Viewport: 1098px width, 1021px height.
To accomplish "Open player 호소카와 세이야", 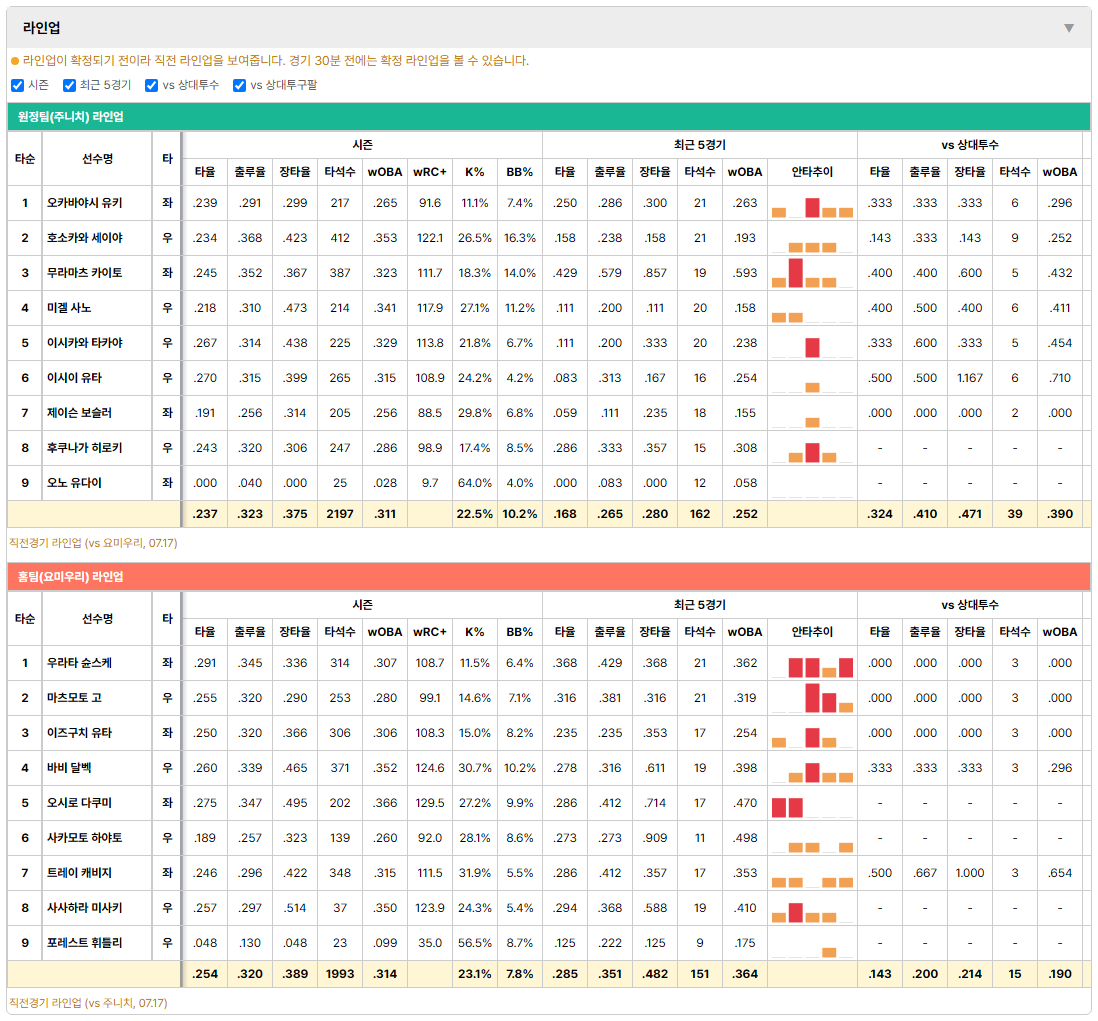I will (x=85, y=238).
